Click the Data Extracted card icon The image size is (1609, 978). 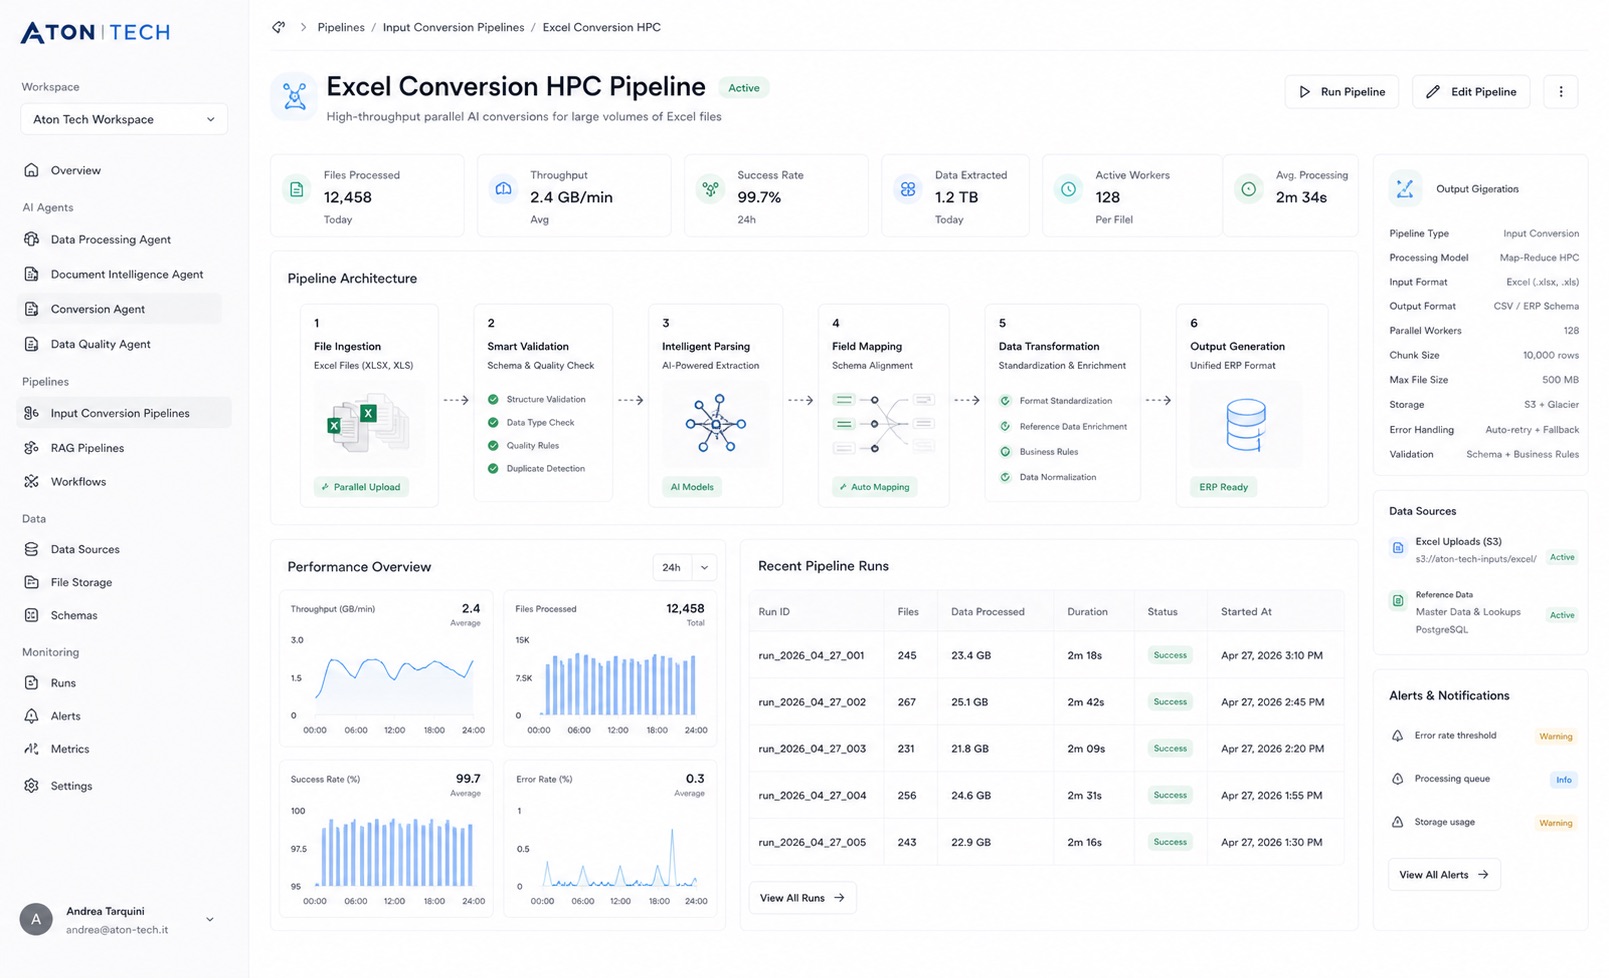point(907,189)
